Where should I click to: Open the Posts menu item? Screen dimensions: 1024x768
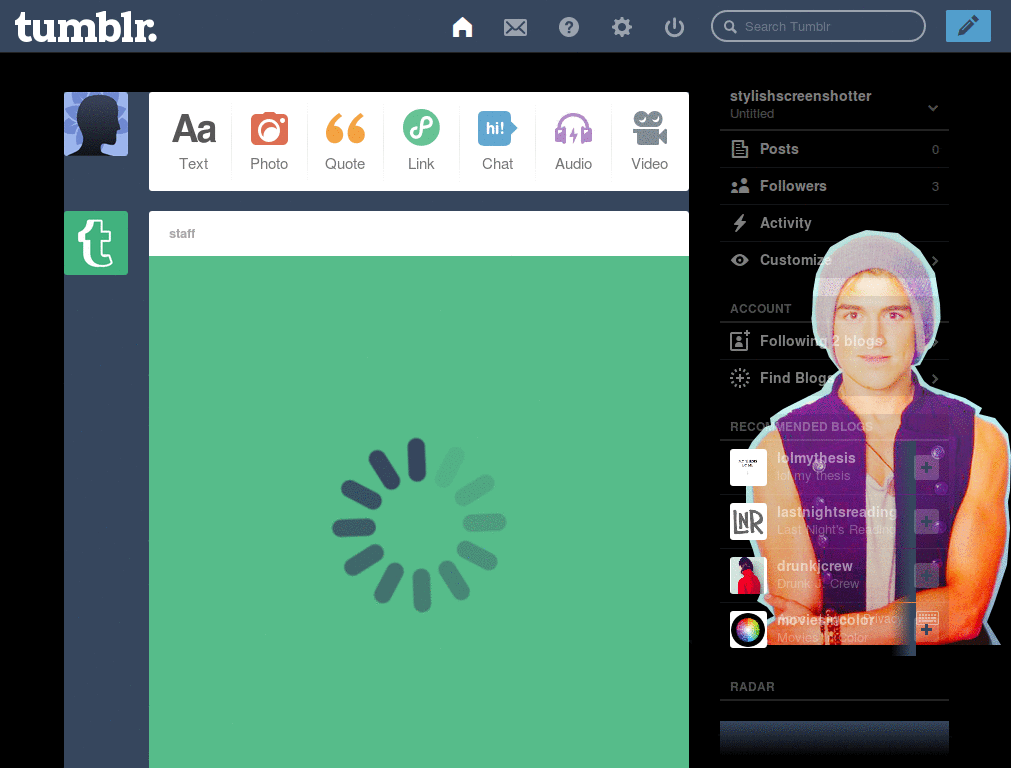point(834,149)
